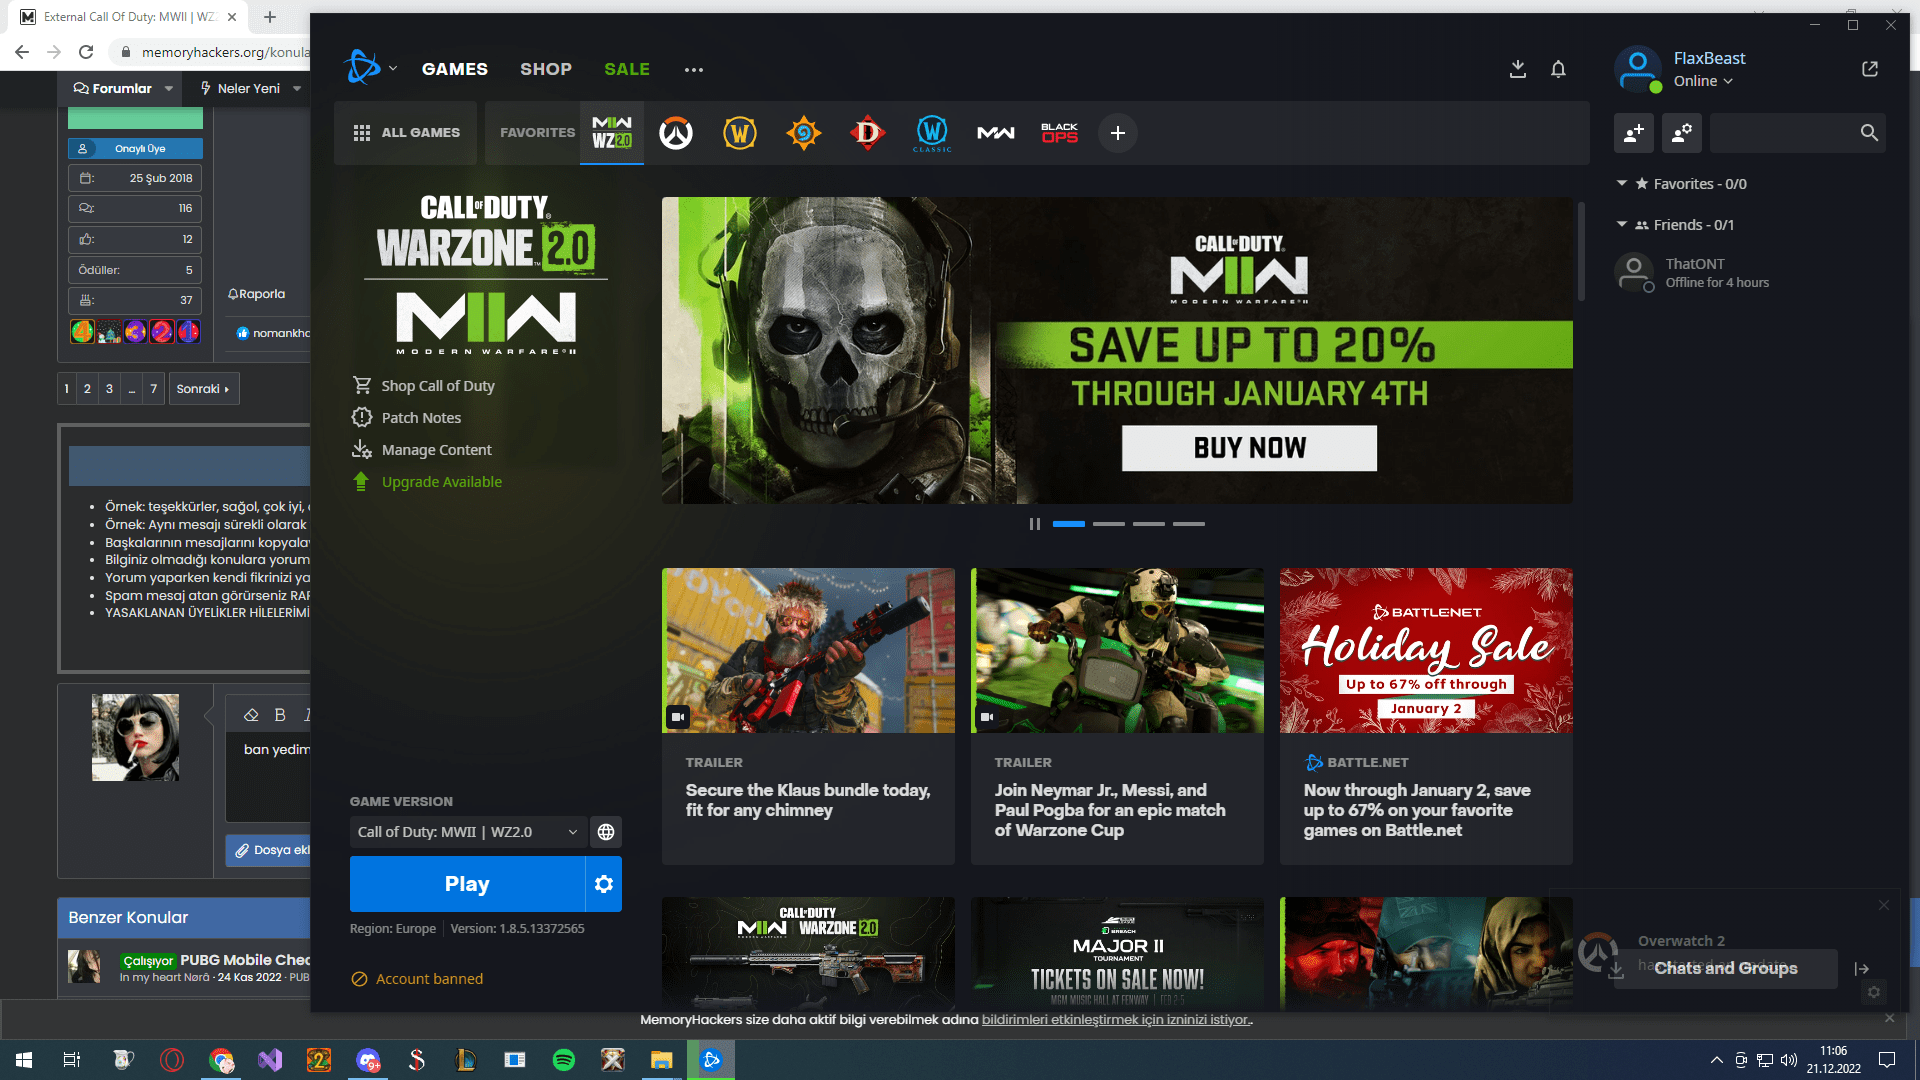This screenshot has height=1080, width=1920.
Task: Open the Windows Start menu
Action: [24, 1060]
